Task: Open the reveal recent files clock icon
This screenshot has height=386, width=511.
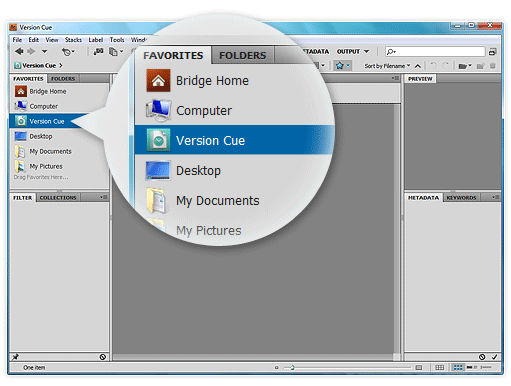Action: point(68,52)
